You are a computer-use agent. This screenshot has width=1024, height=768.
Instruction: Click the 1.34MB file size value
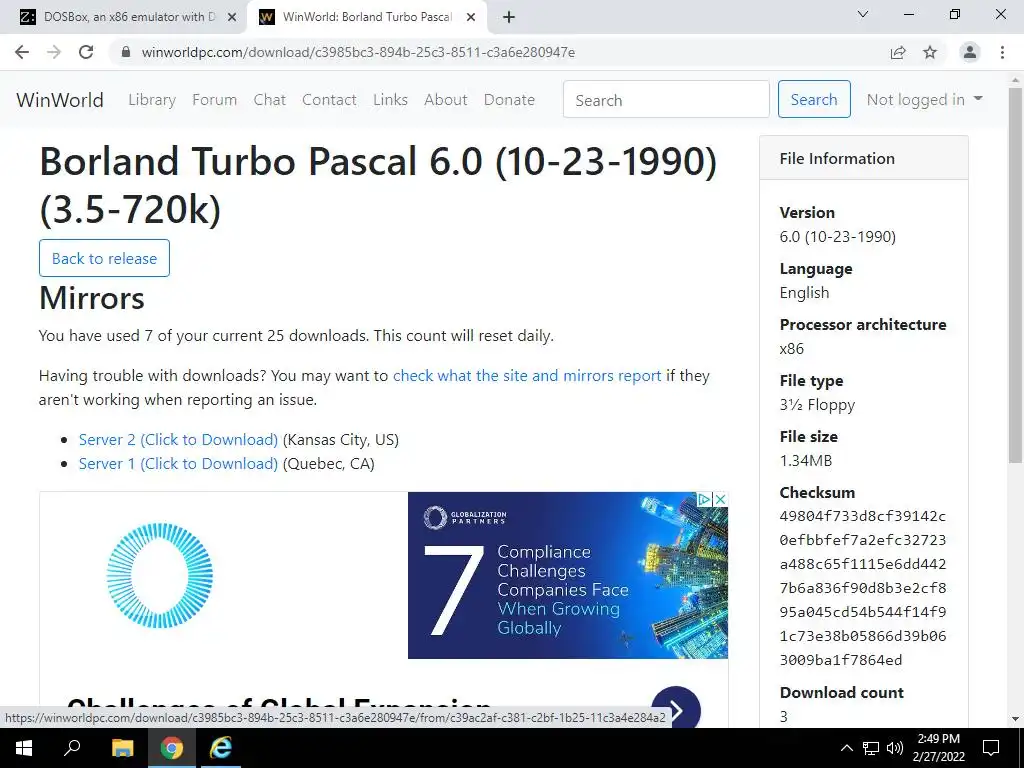[x=806, y=460]
